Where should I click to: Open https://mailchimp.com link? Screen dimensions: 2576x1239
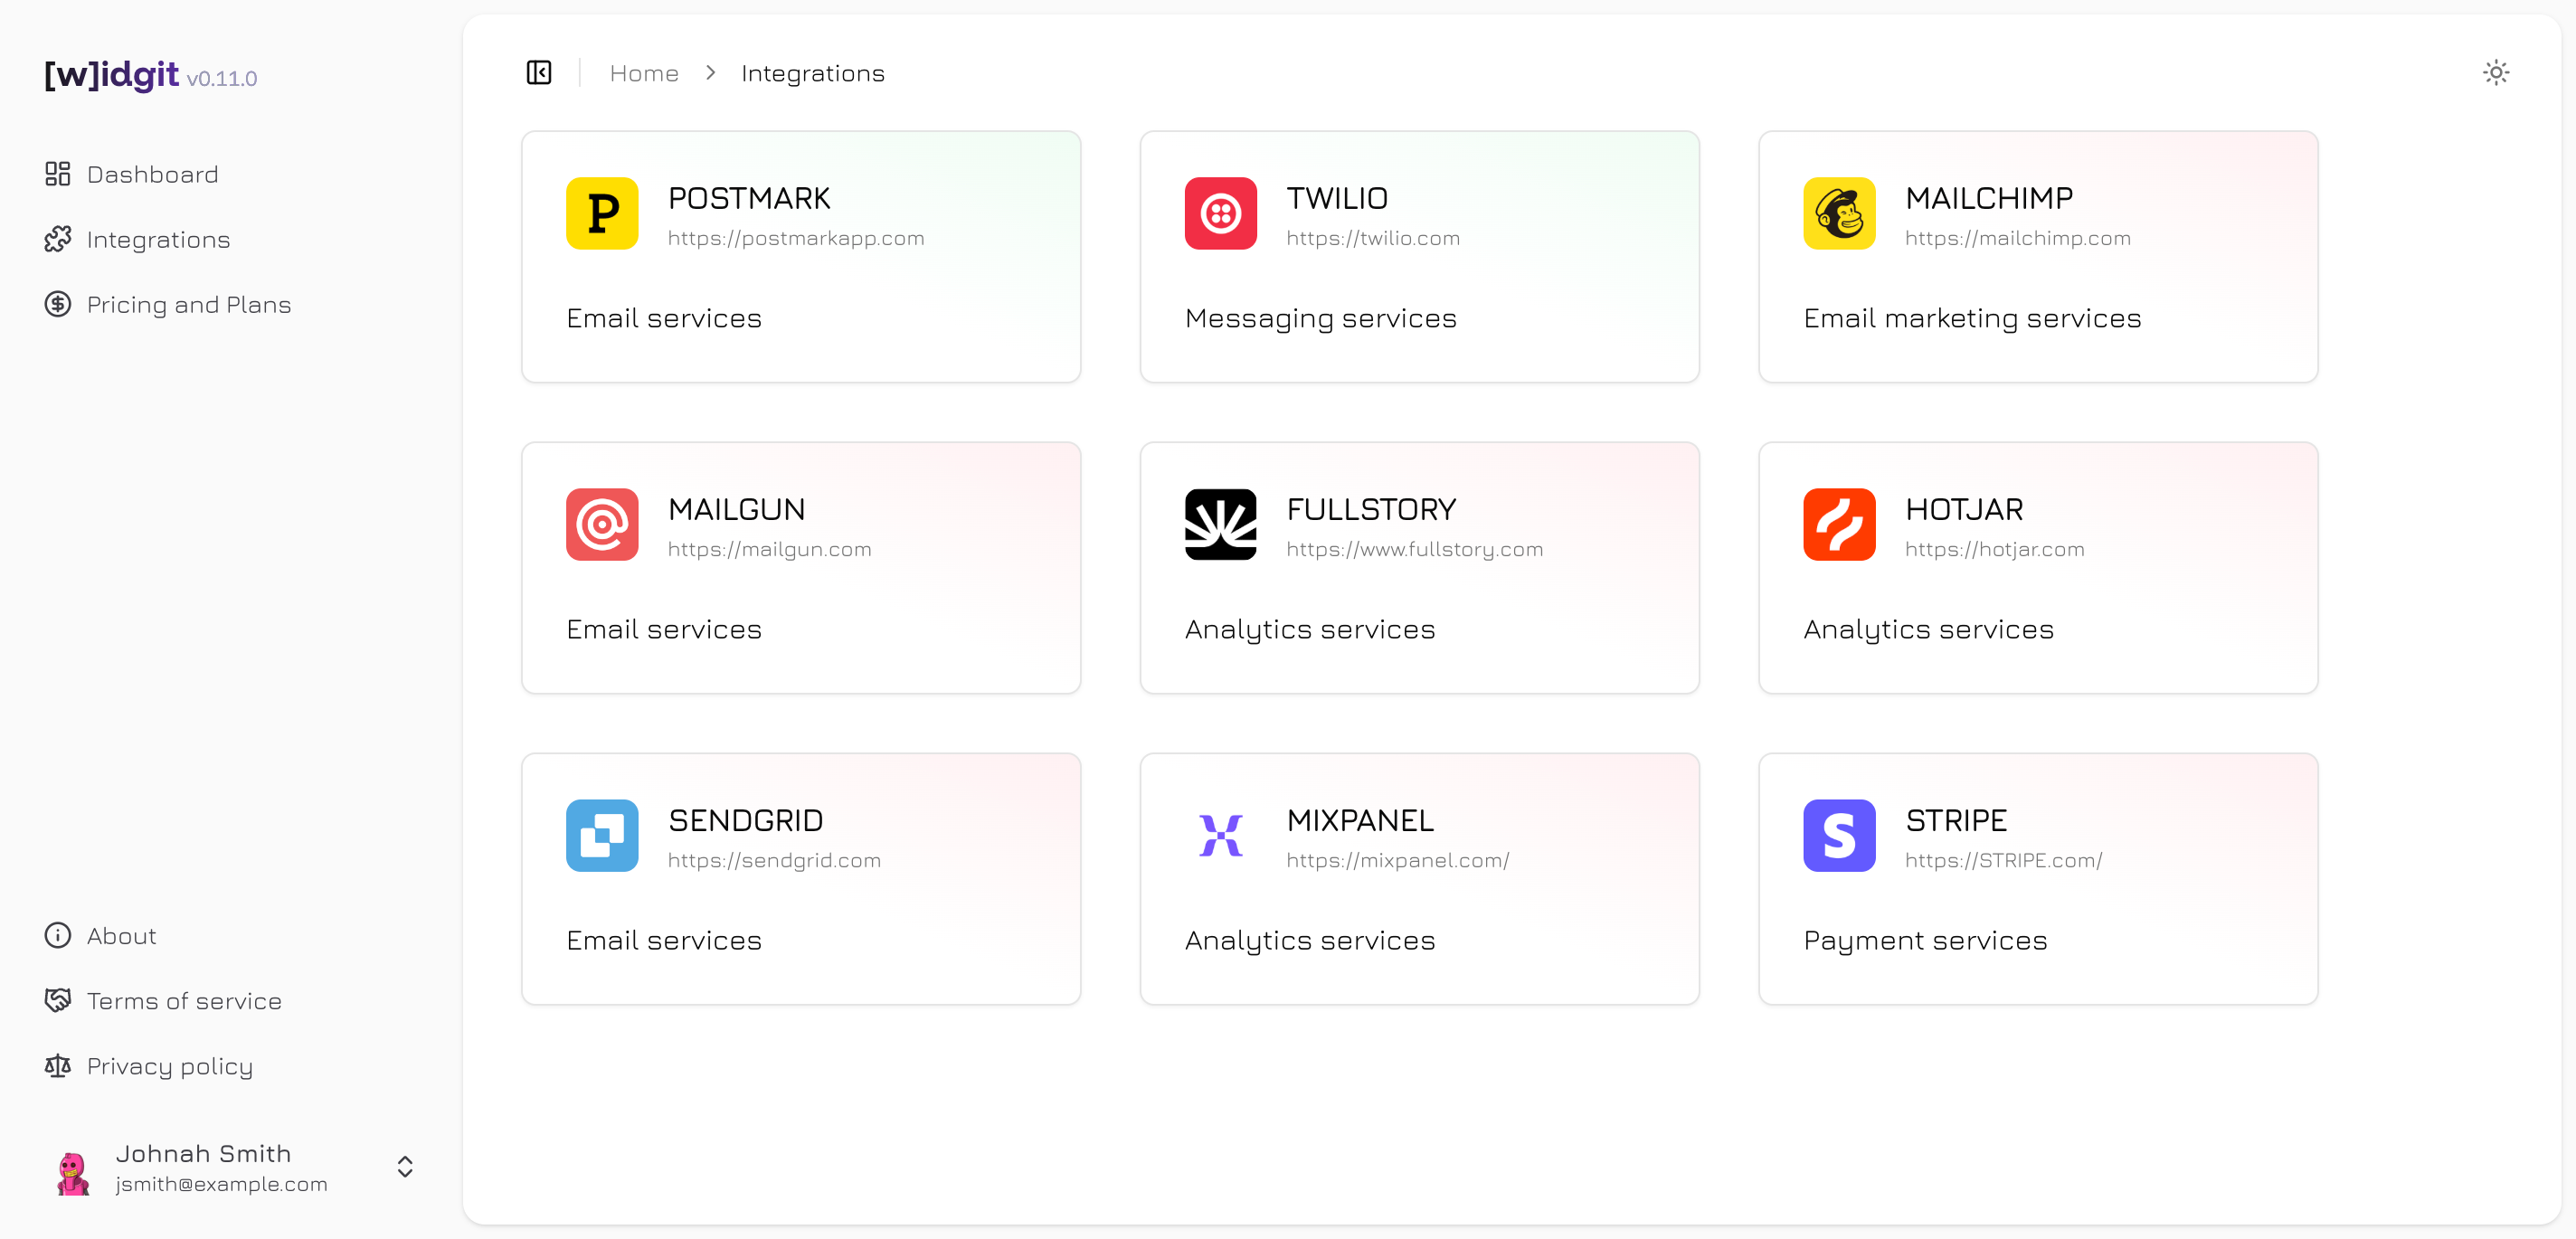click(2018, 238)
